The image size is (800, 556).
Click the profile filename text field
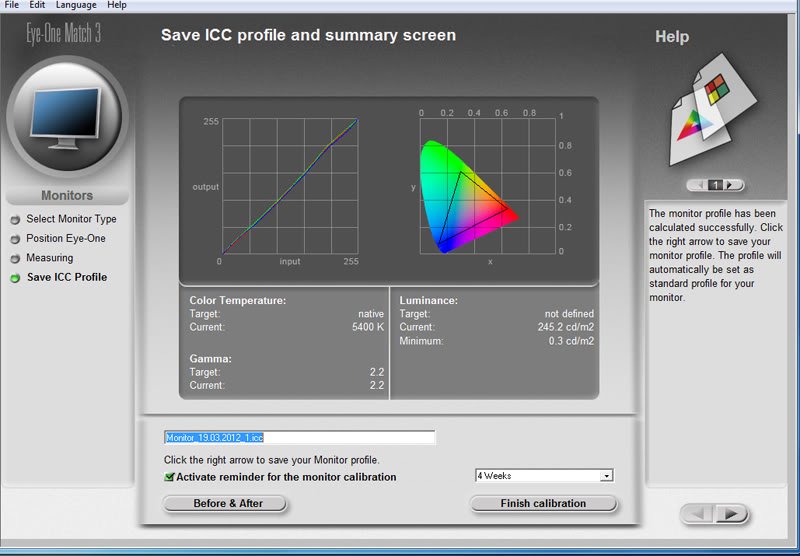point(299,437)
